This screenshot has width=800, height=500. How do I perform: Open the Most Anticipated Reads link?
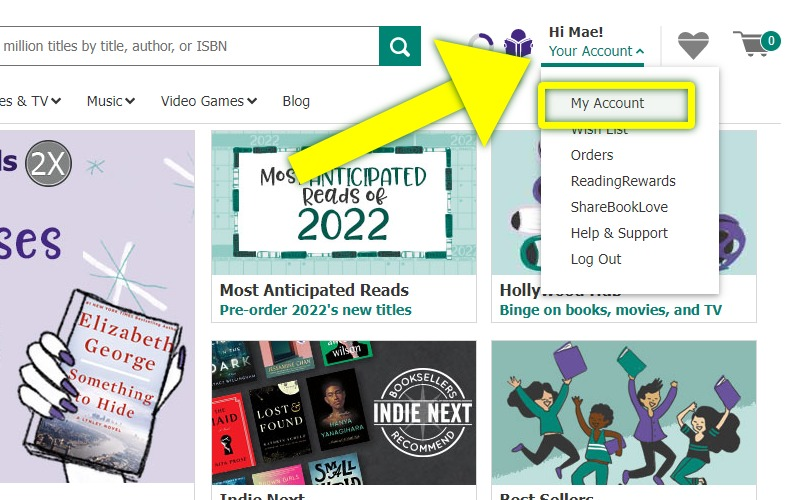(314, 290)
